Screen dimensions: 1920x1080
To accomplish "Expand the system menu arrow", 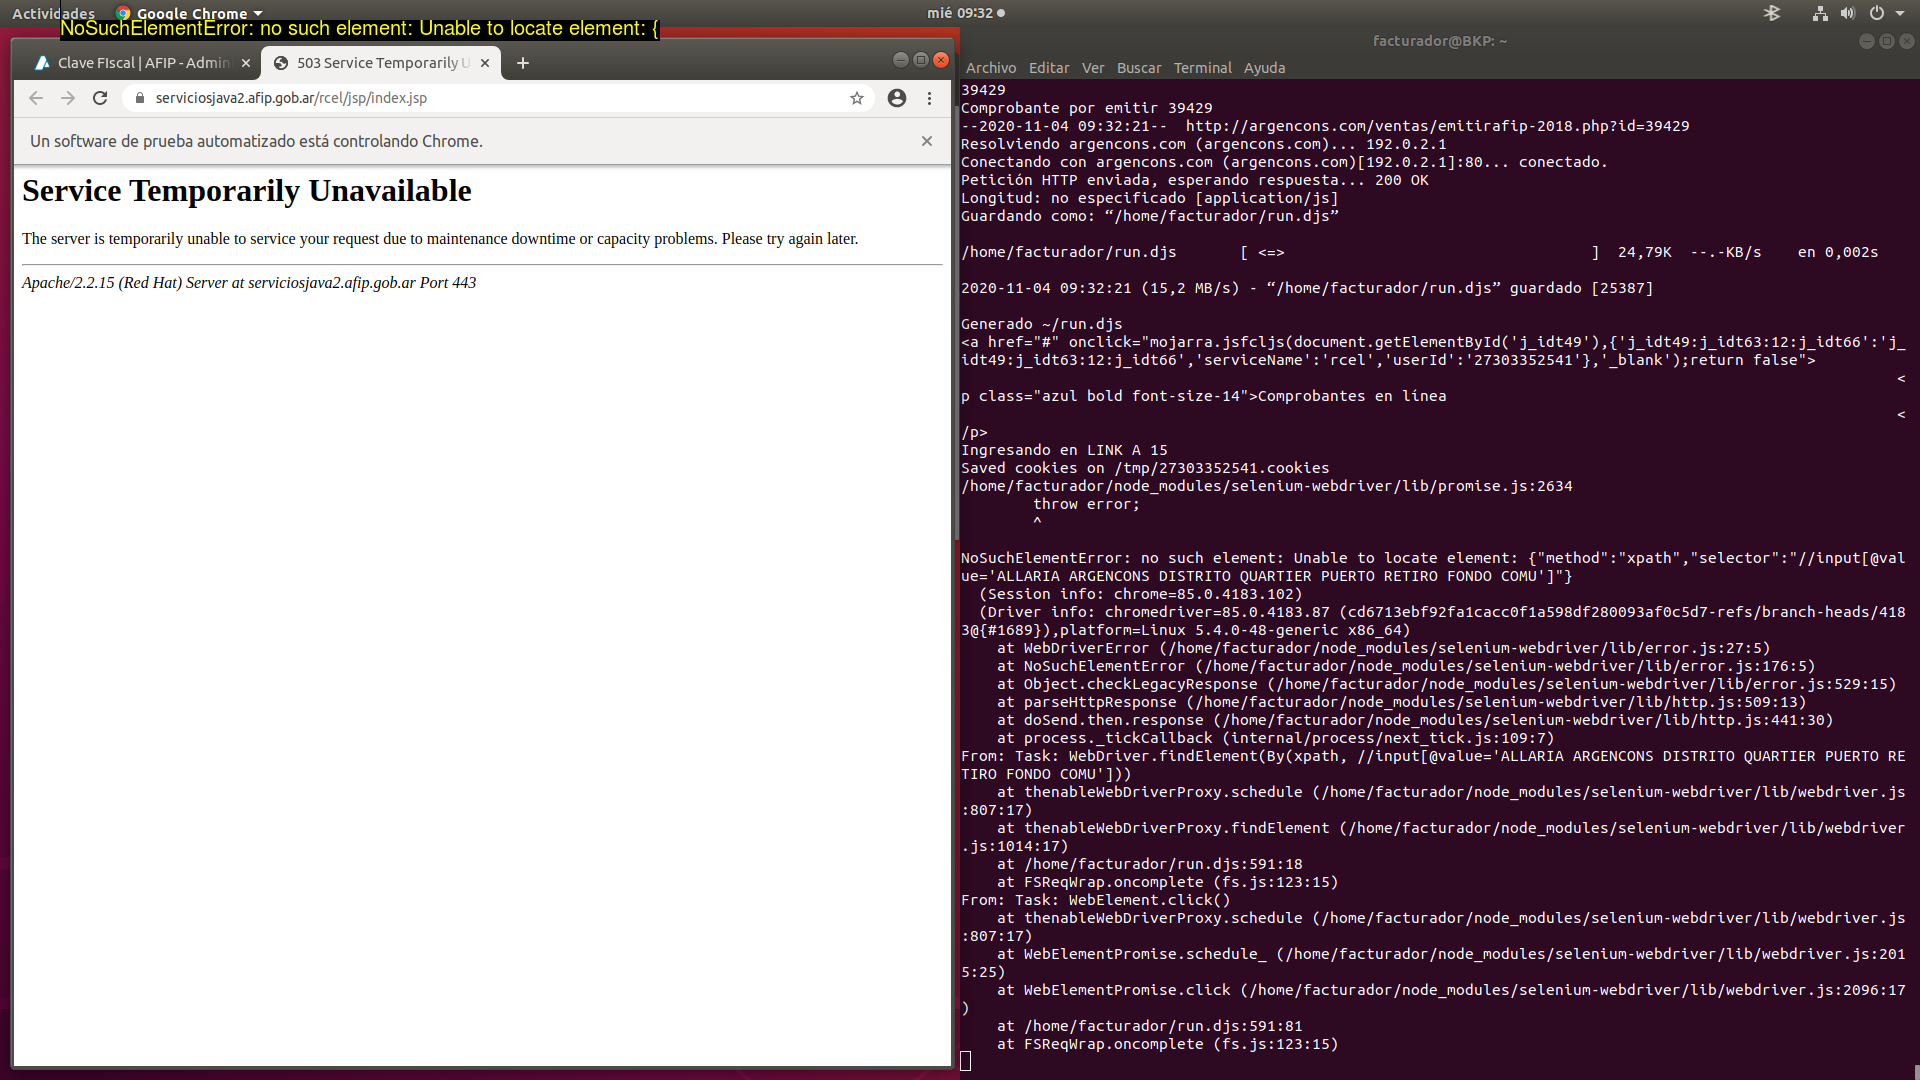I will [x=1900, y=13].
